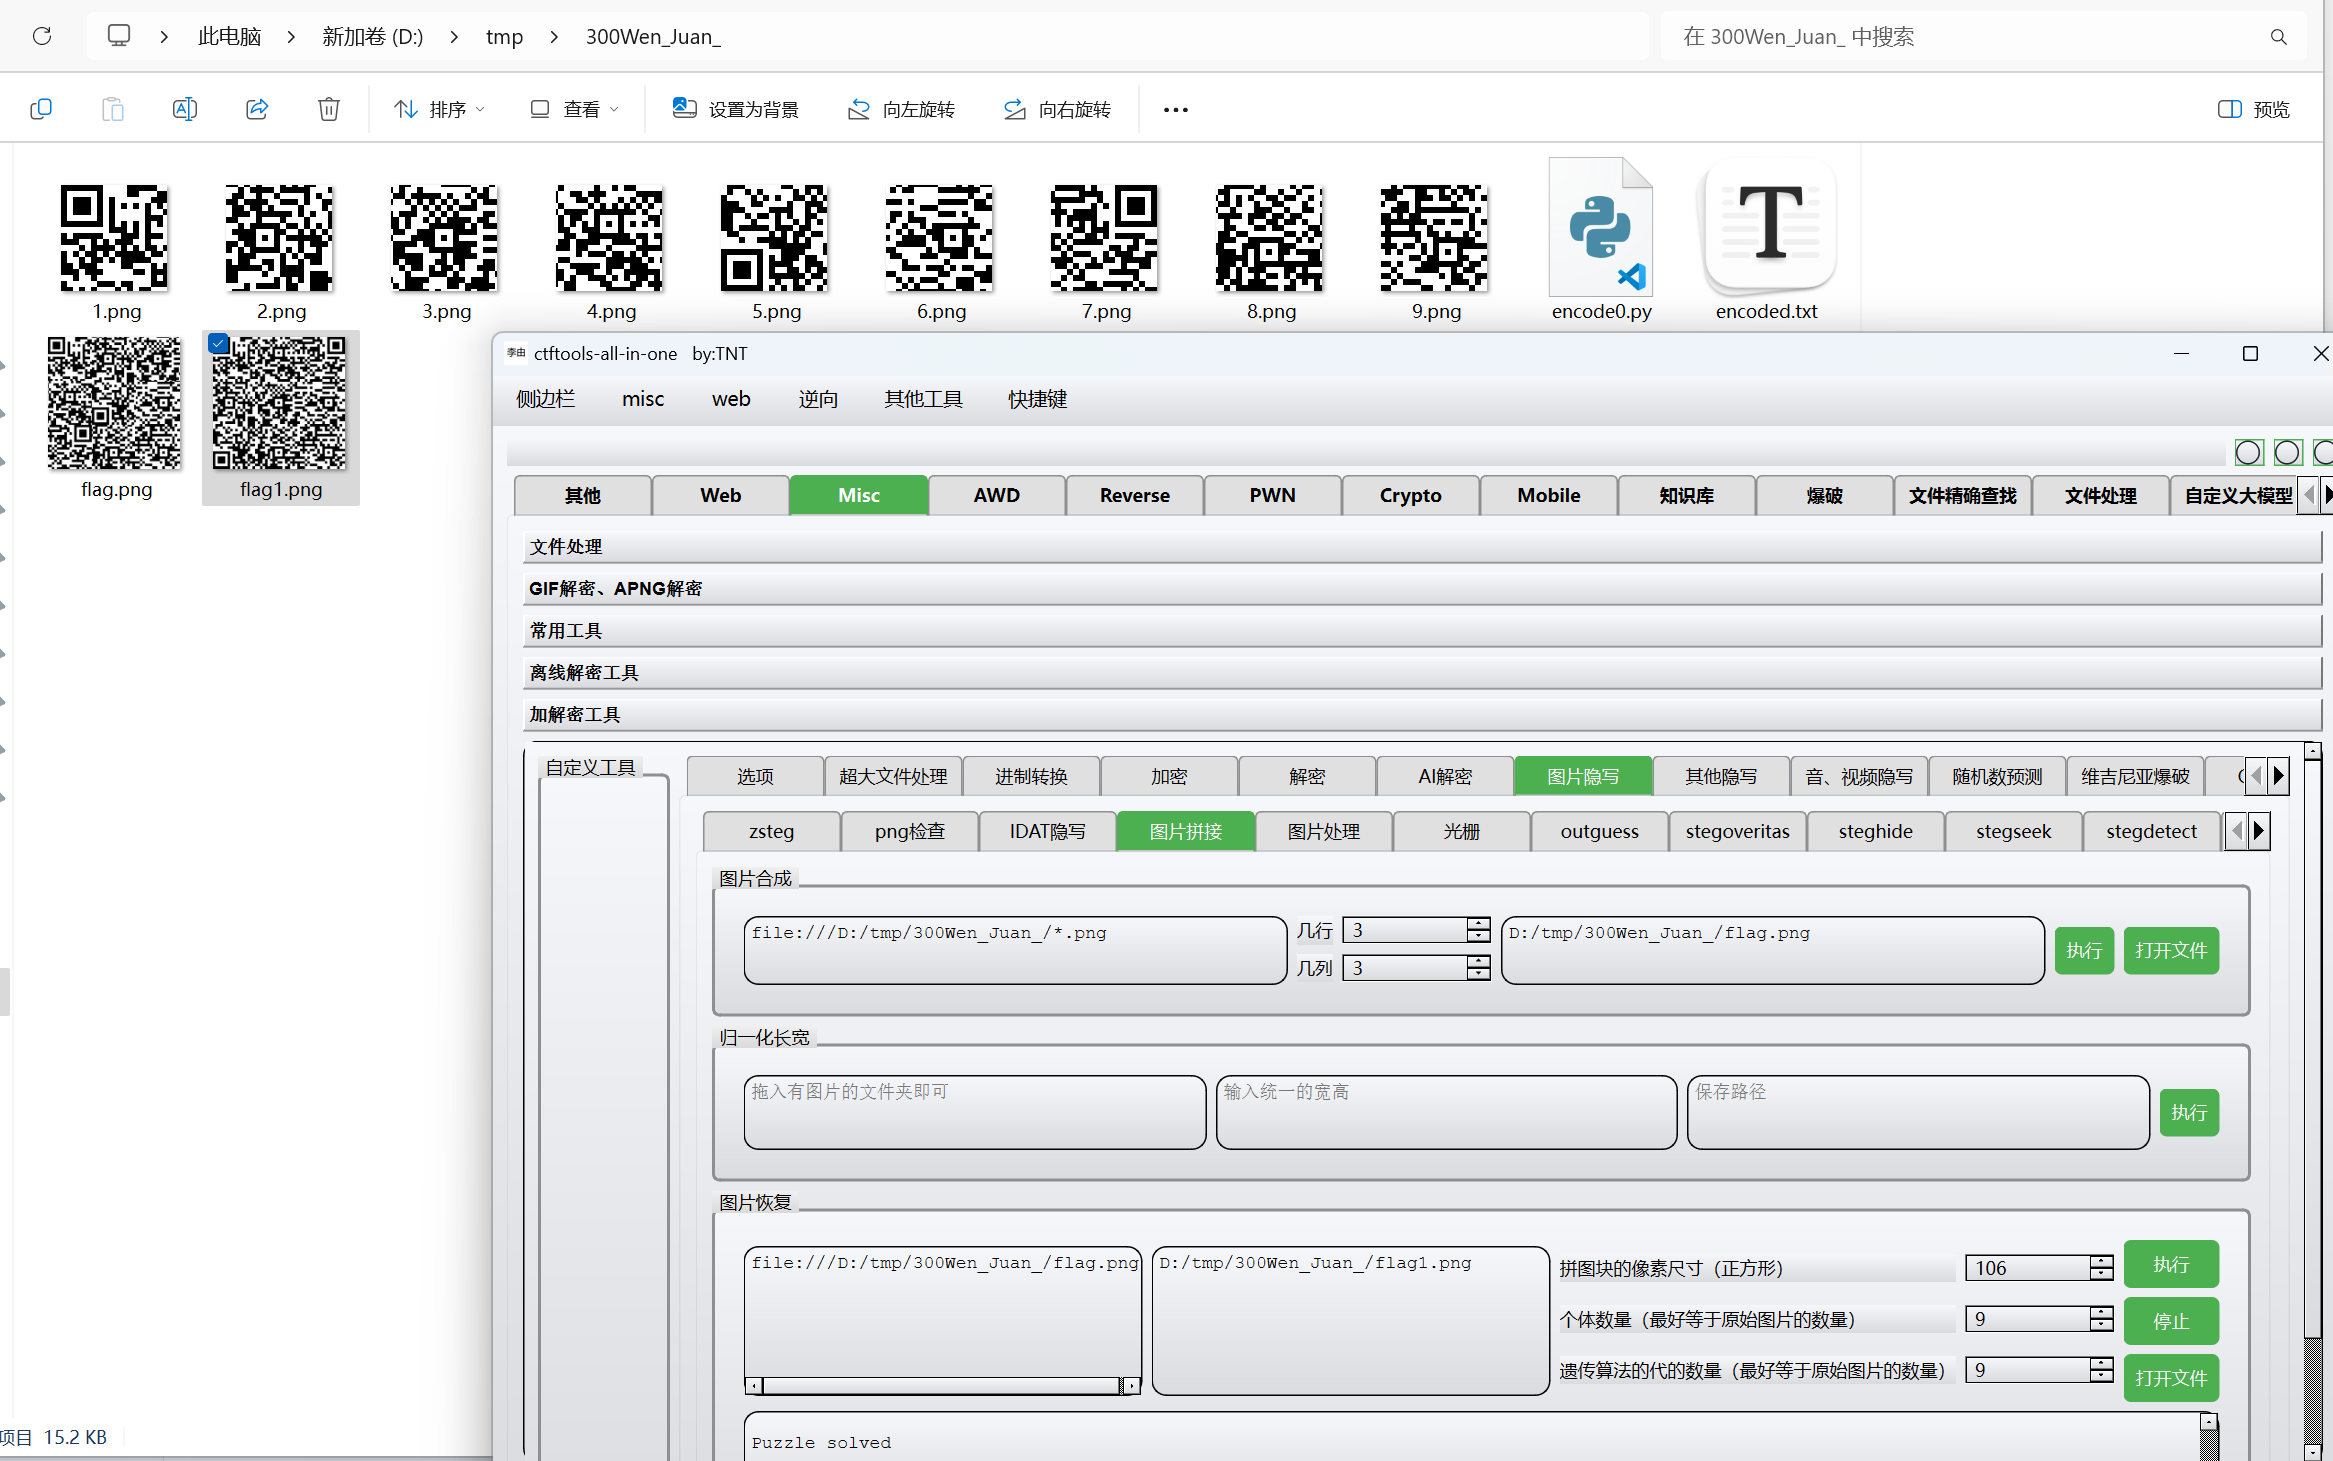Click the Explorer rename icon
The image size is (2333, 1461).
tap(185, 109)
